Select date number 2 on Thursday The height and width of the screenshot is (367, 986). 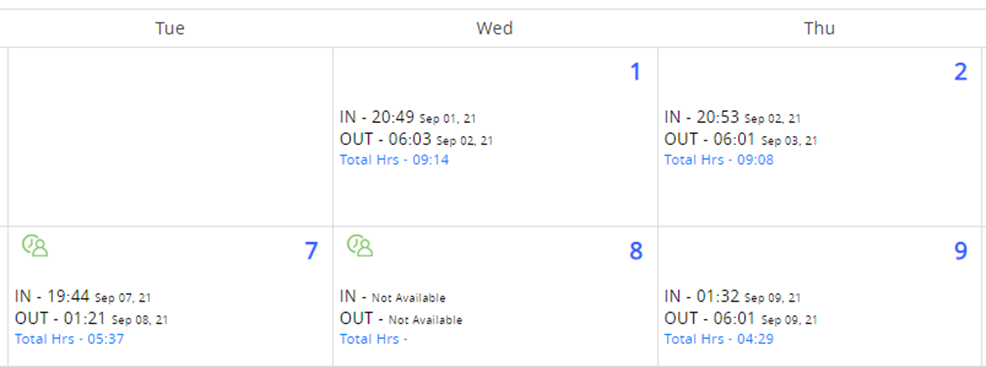960,72
